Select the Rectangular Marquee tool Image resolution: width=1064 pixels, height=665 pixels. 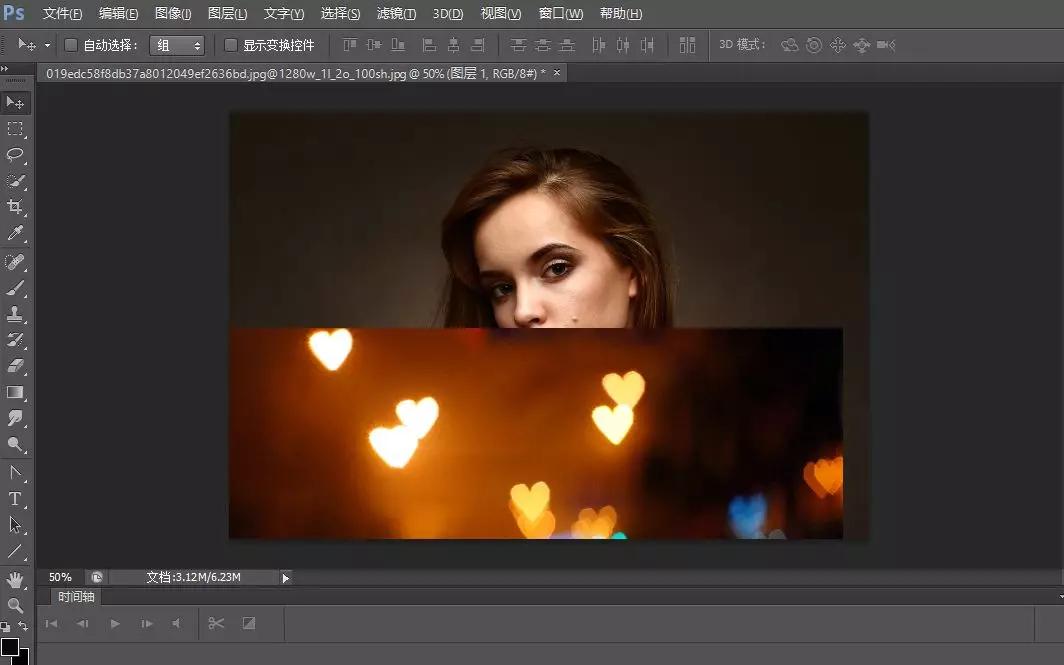point(15,129)
